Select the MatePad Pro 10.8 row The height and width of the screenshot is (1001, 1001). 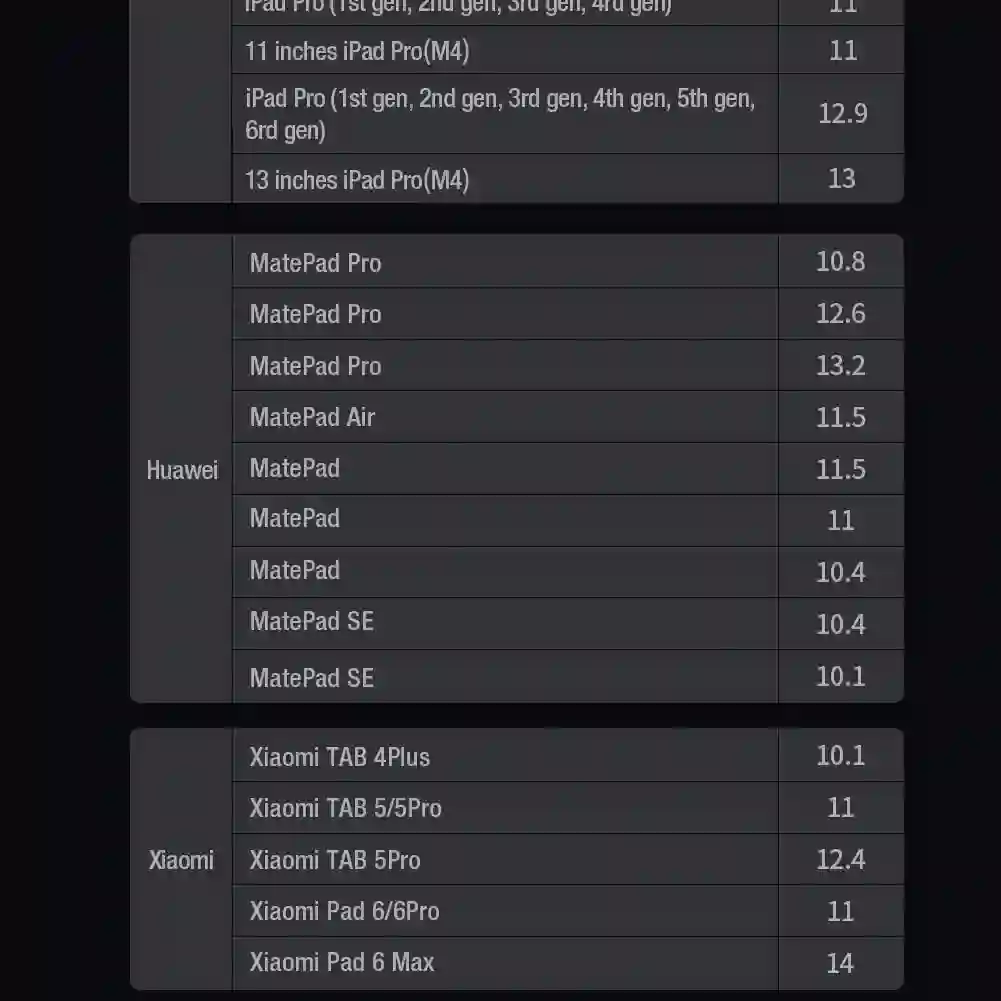click(x=568, y=262)
